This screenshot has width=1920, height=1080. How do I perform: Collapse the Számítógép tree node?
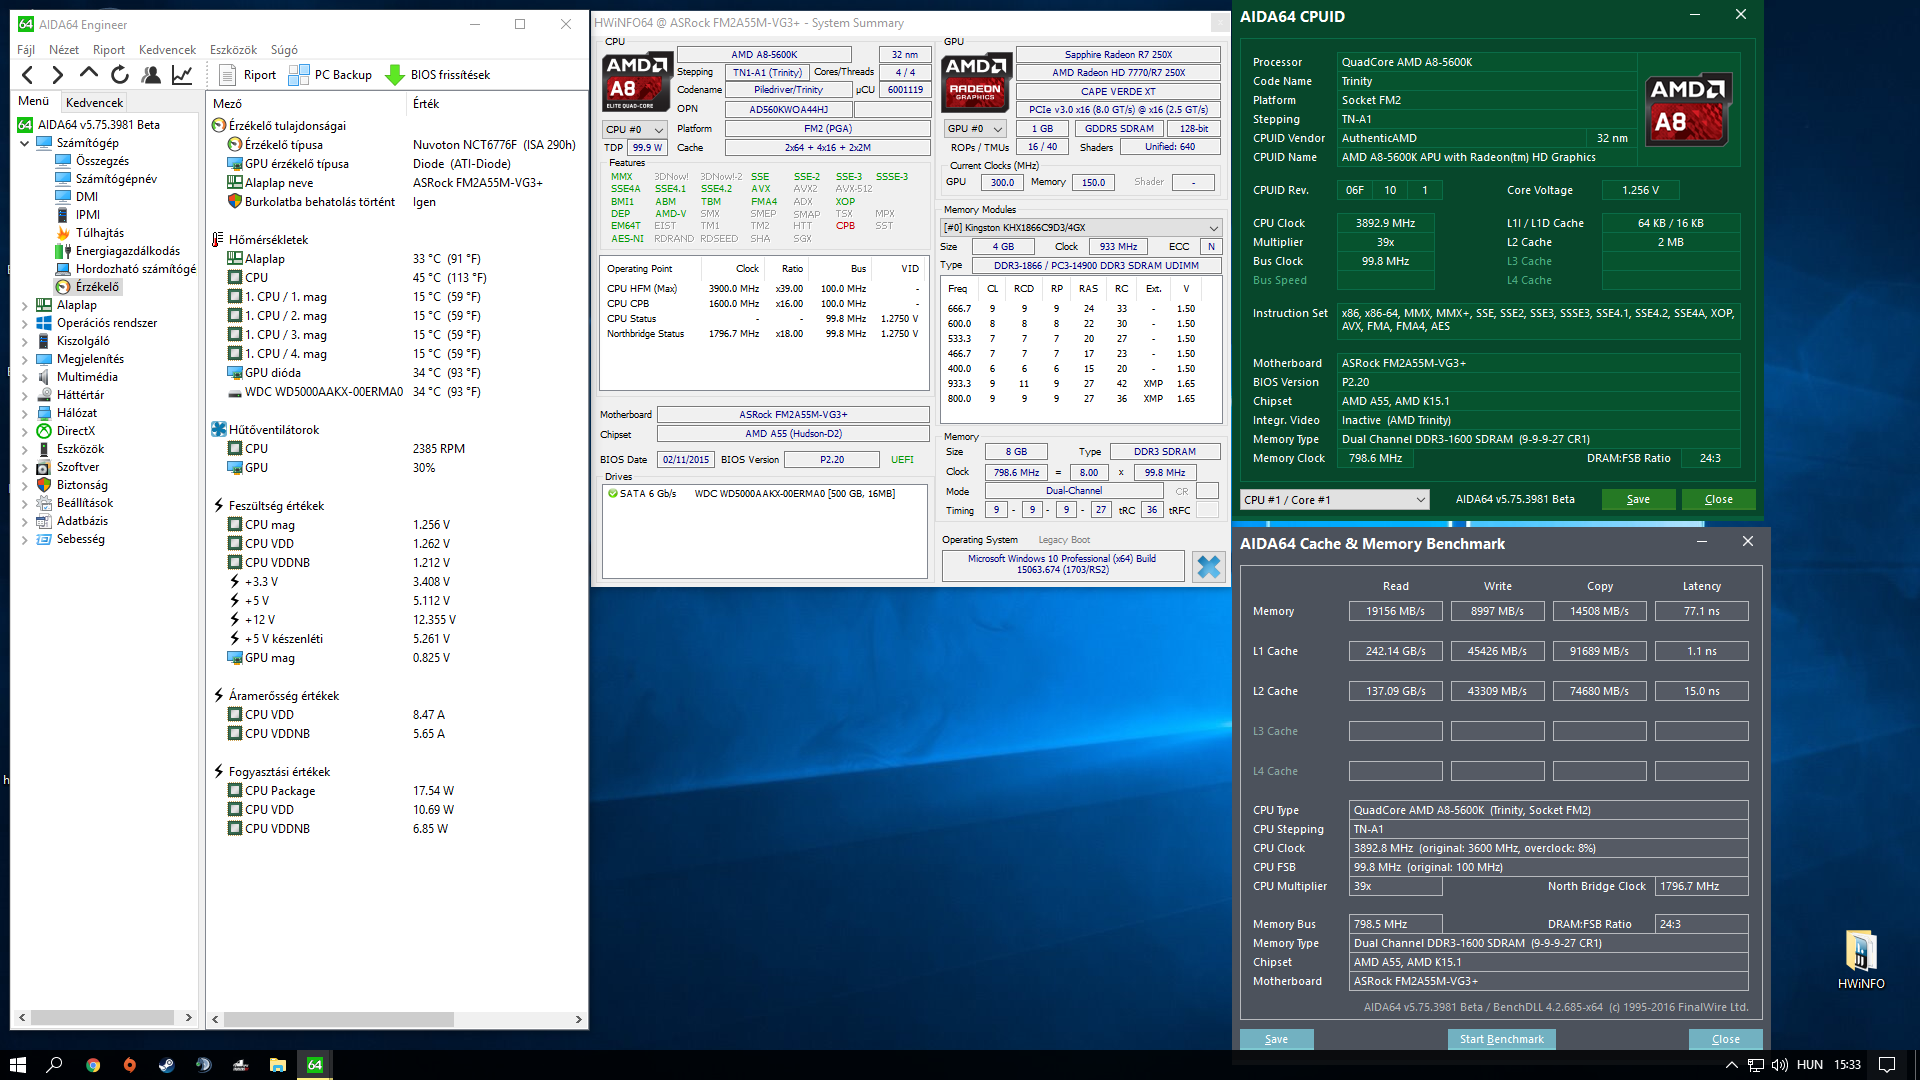pyautogui.click(x=25, y=143)
